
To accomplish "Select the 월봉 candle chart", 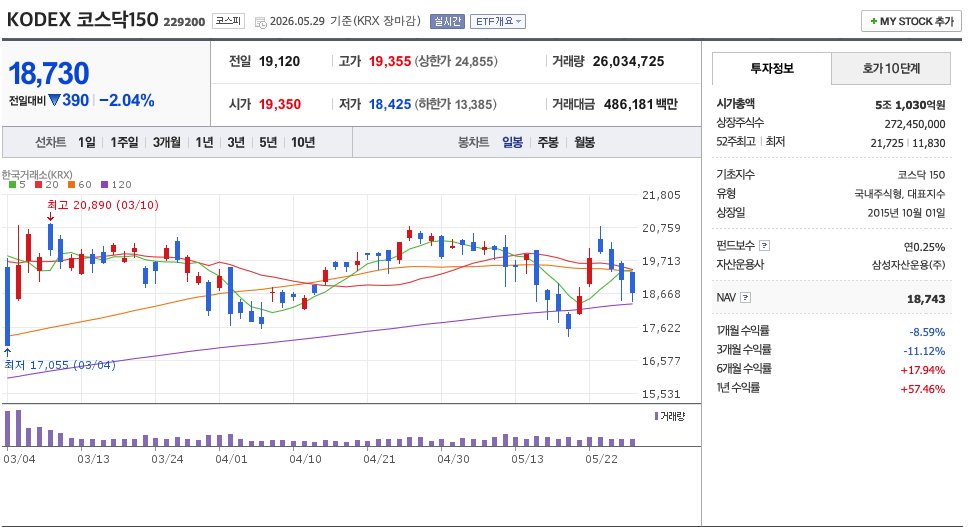I will pyautogui.click(x=585, y=142).
